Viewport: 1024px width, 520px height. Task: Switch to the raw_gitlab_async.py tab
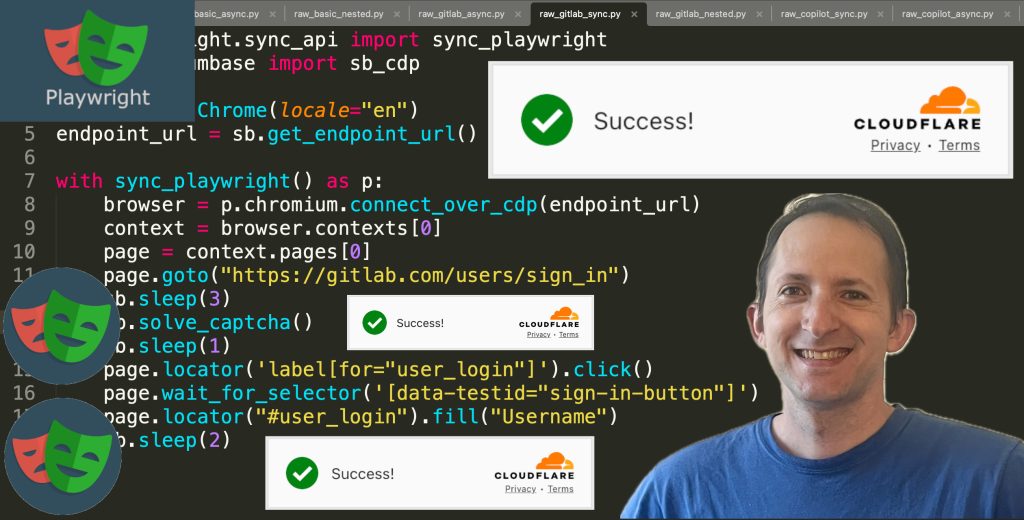[x=462, y=14]
